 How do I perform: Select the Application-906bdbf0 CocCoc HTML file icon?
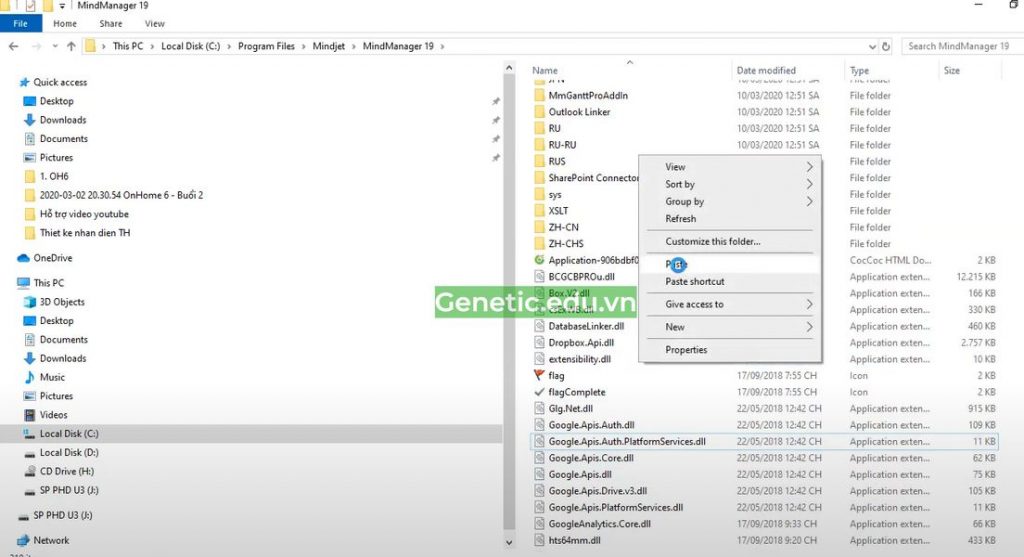tap(539, 260)
